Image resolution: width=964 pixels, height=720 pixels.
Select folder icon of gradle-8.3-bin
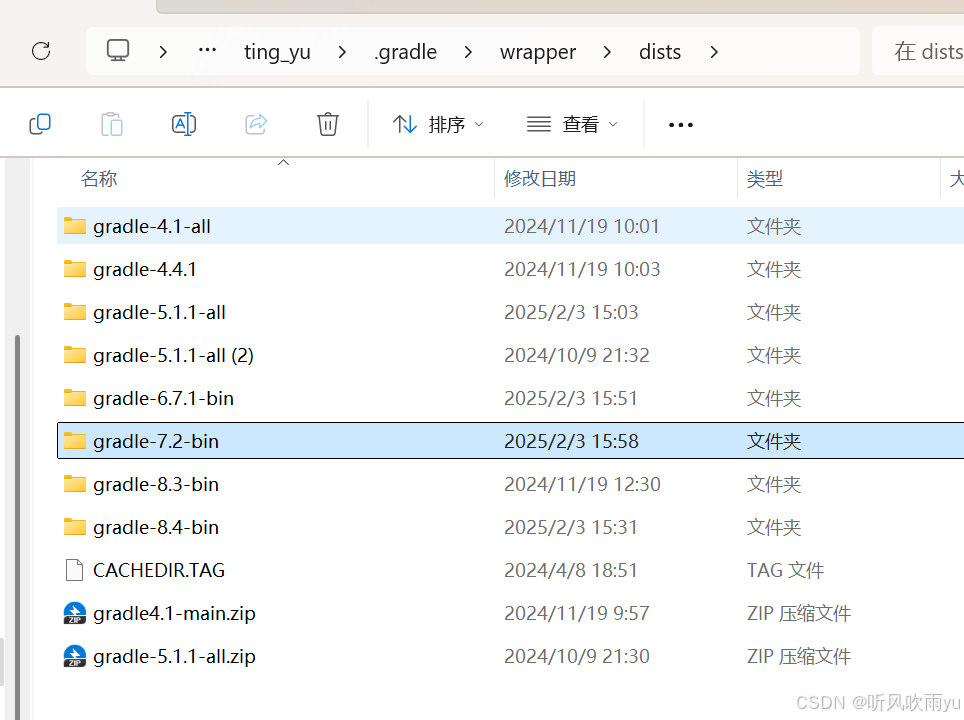pos(74,484)
